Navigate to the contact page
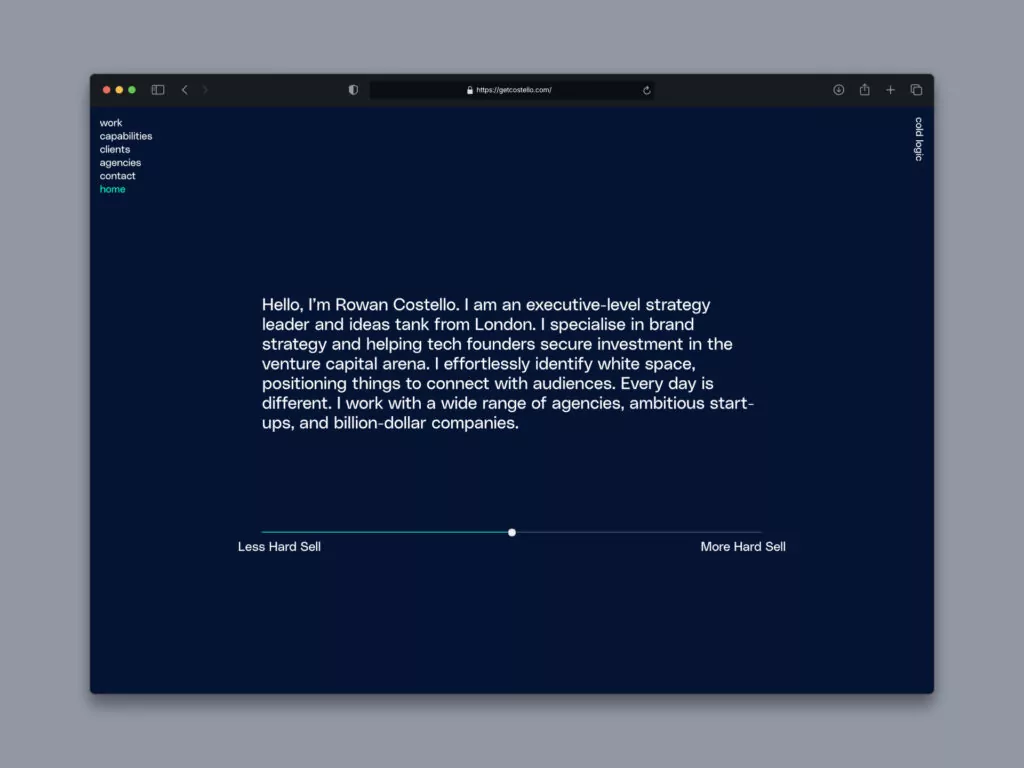This screenshot has height=768, width=1024. [117, 176]
